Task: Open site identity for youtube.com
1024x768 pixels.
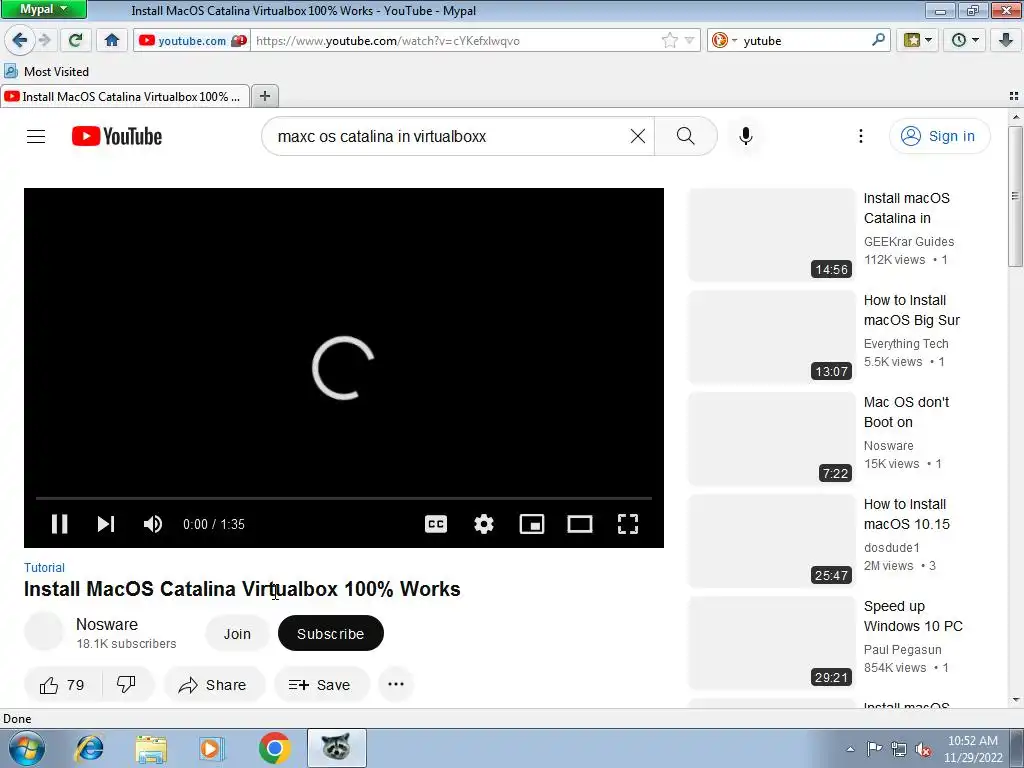Action: pos(191,40)
